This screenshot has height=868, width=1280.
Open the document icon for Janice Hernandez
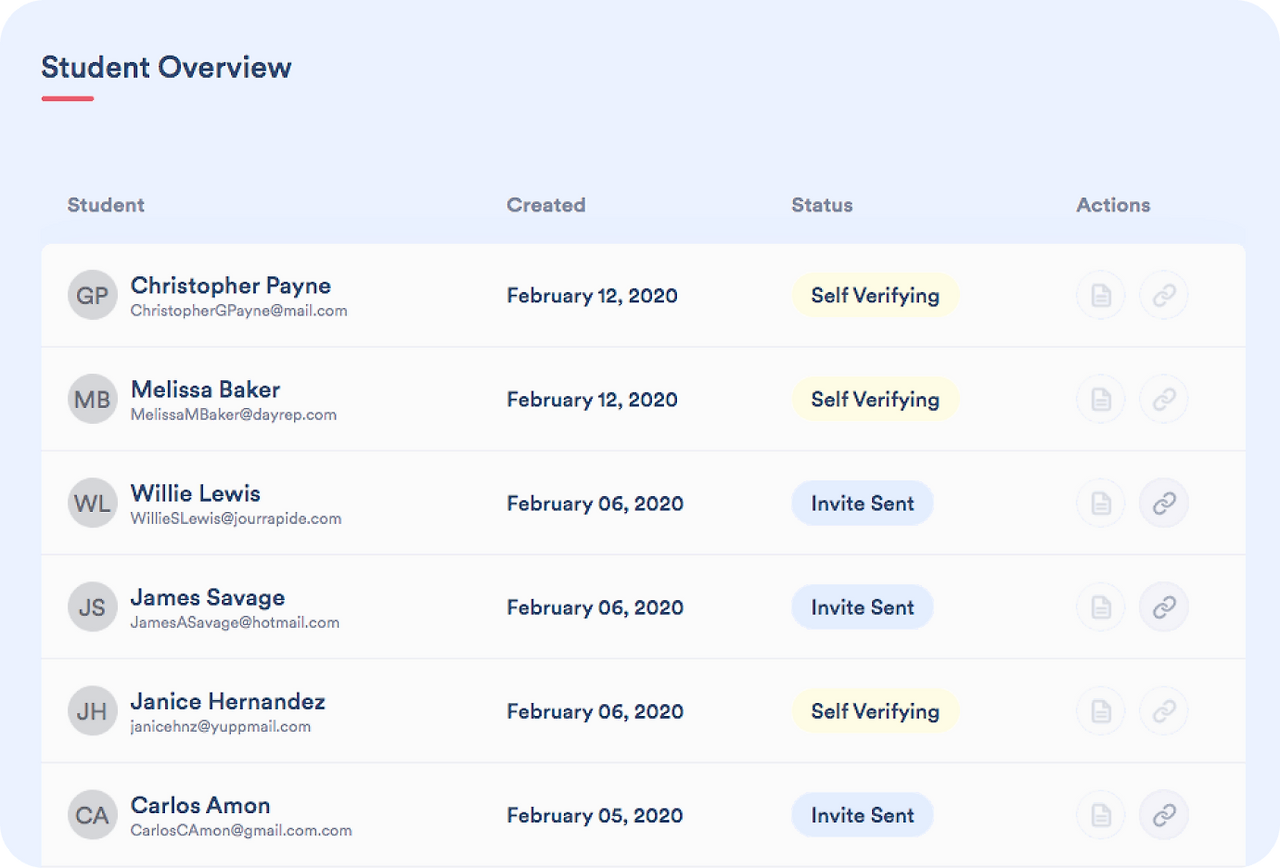(1100, 711)
